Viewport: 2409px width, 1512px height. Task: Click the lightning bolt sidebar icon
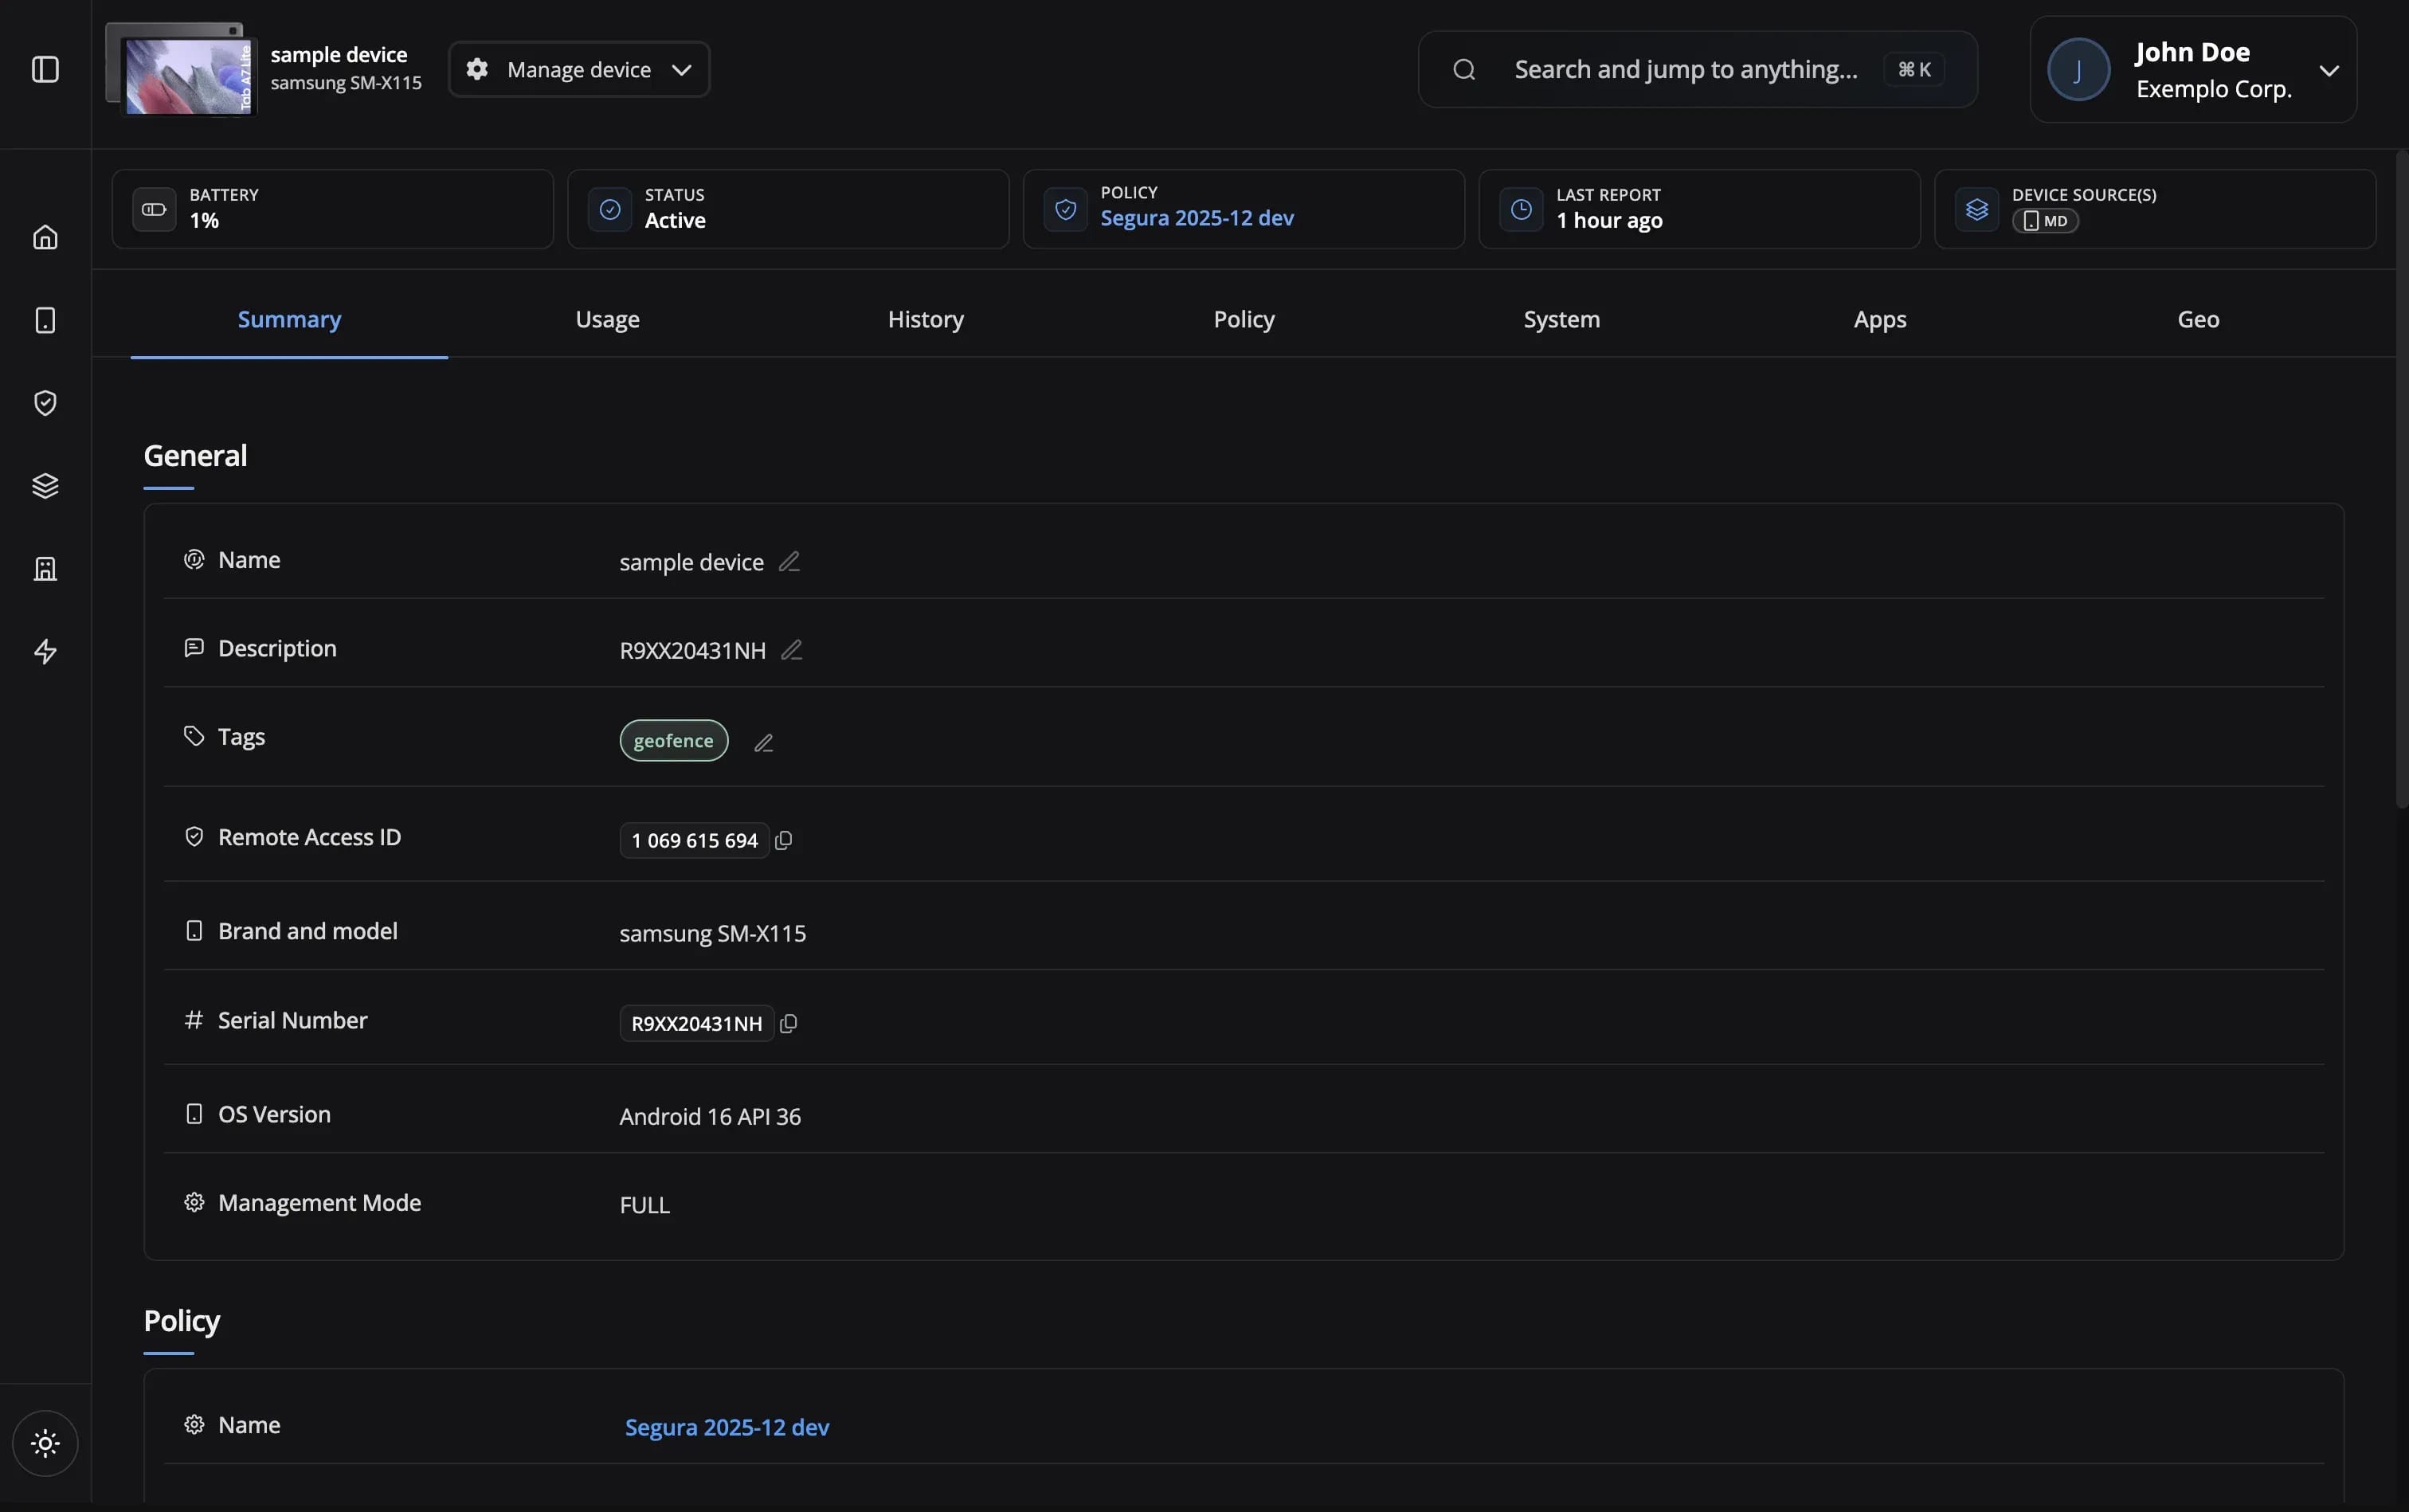(x=45, y=652)
